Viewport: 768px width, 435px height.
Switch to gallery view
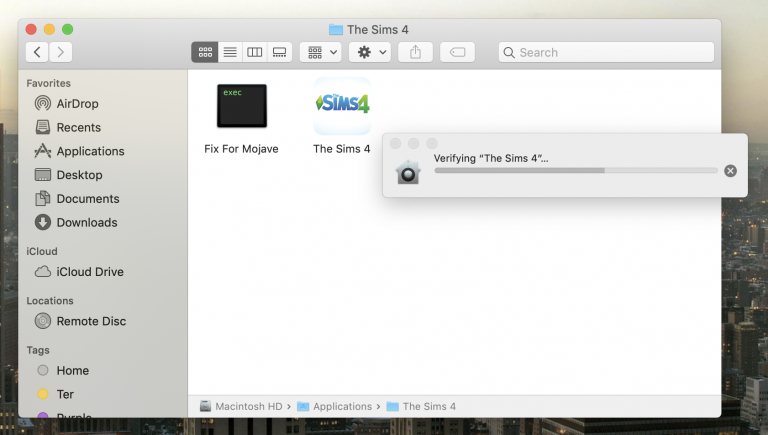(280, 52)
